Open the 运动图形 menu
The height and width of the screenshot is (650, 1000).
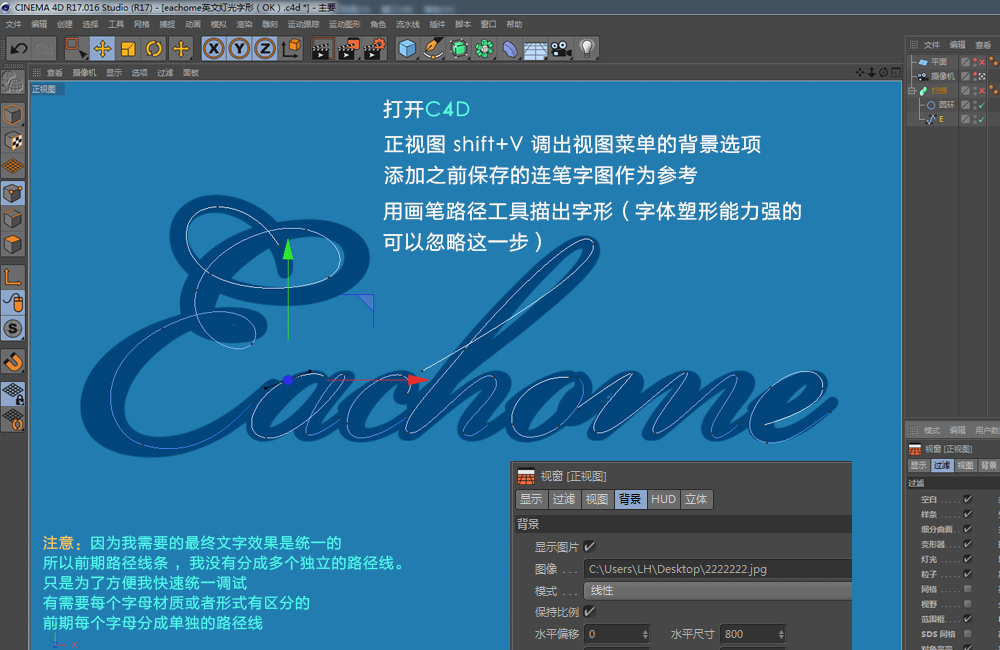[344, 24]
